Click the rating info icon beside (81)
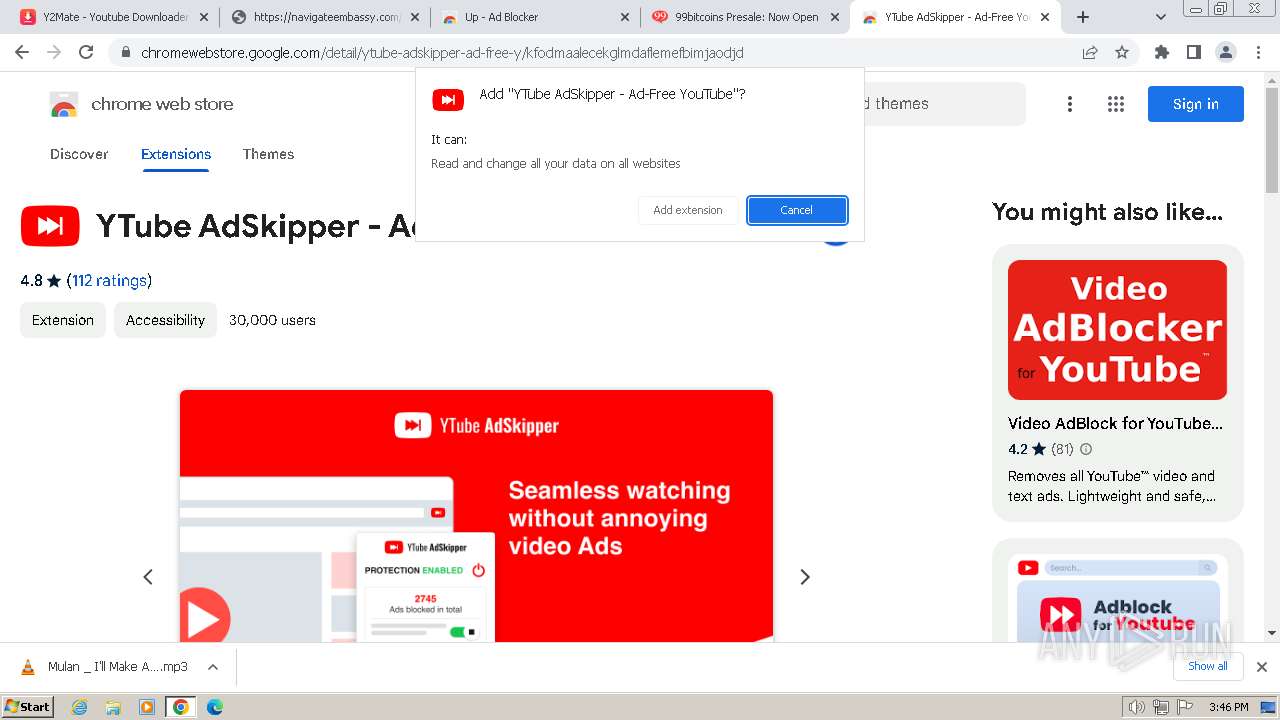This screenshot has height=720, width=1280. pyautogui.click(x=1086, y=450)
